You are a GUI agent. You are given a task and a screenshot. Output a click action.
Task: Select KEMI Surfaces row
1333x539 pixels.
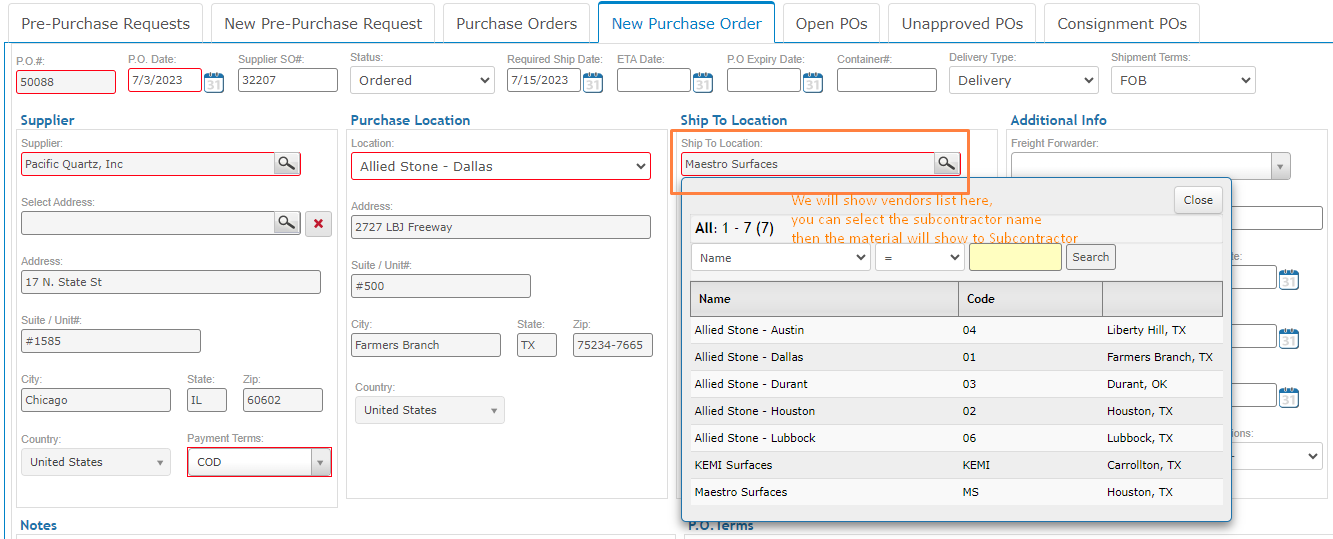click(x=956, y=465)
